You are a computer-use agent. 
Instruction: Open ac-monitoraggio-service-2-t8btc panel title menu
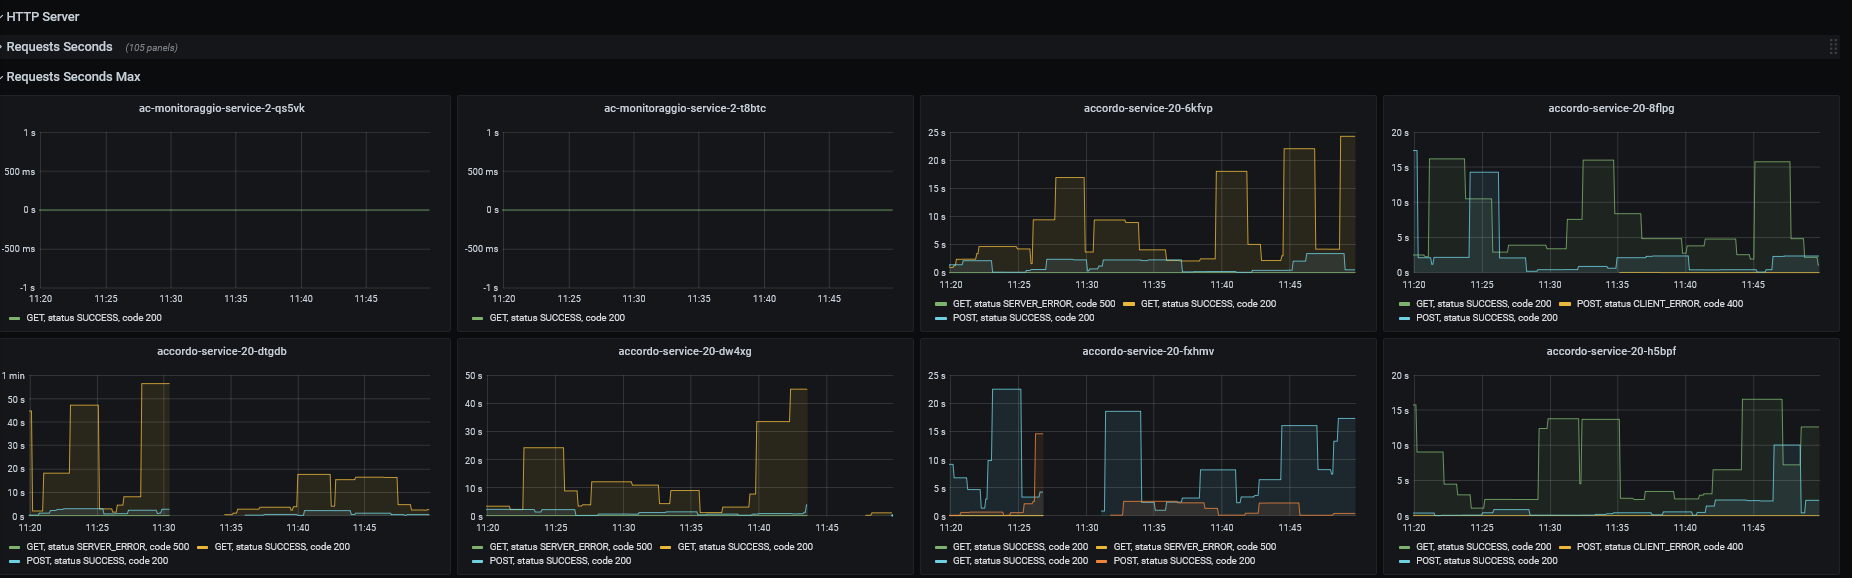coord(685,108)
